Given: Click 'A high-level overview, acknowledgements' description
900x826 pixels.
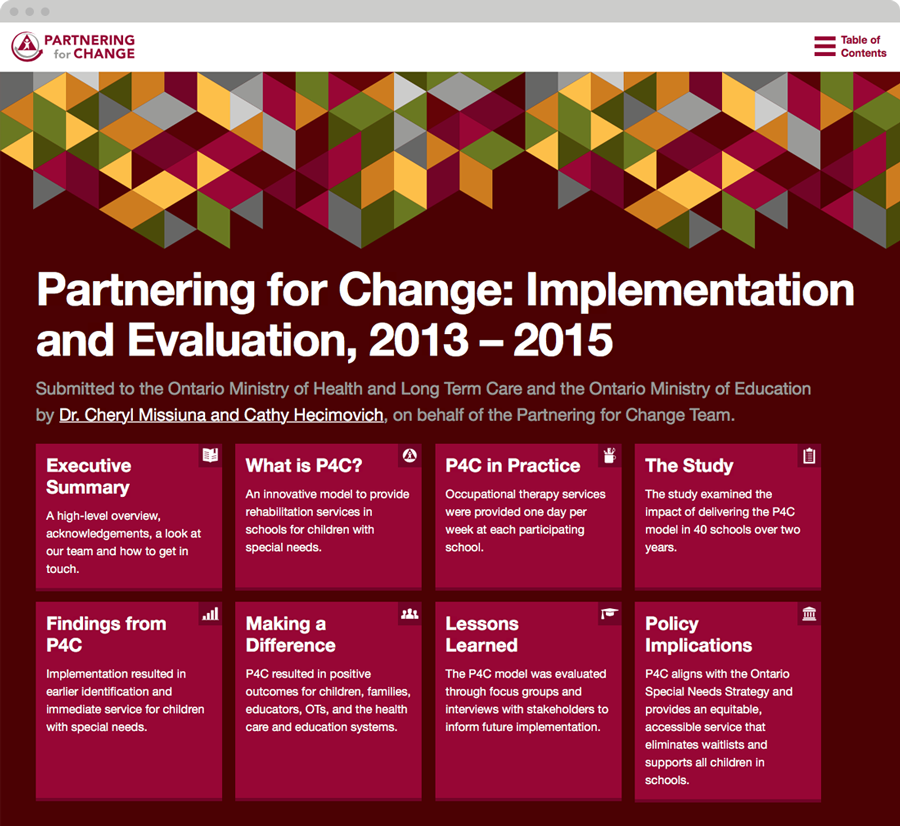Looking at the screenshot, I should (123, 542).
